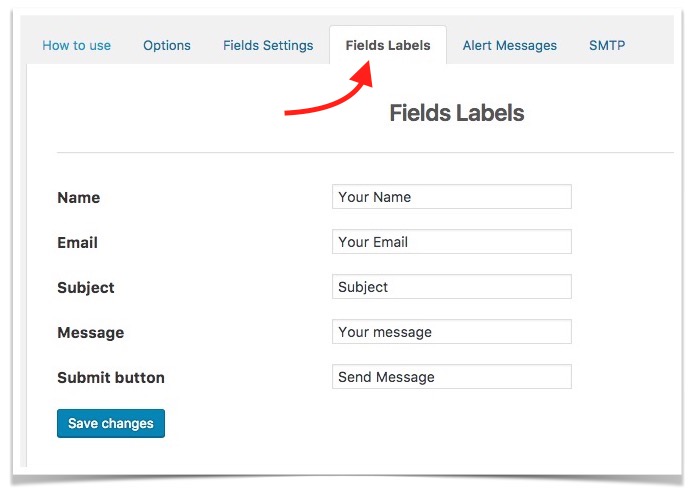
Task: Click the bold Name row label
Action: [x=79, y=198]
